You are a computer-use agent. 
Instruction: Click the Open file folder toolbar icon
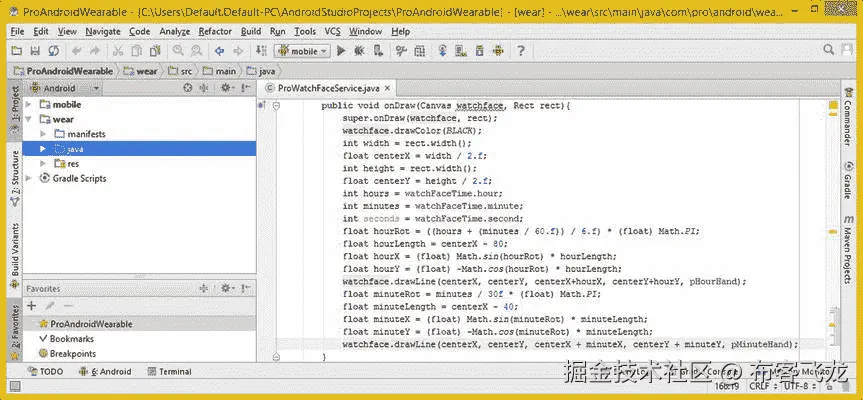[x=17, y=51]
